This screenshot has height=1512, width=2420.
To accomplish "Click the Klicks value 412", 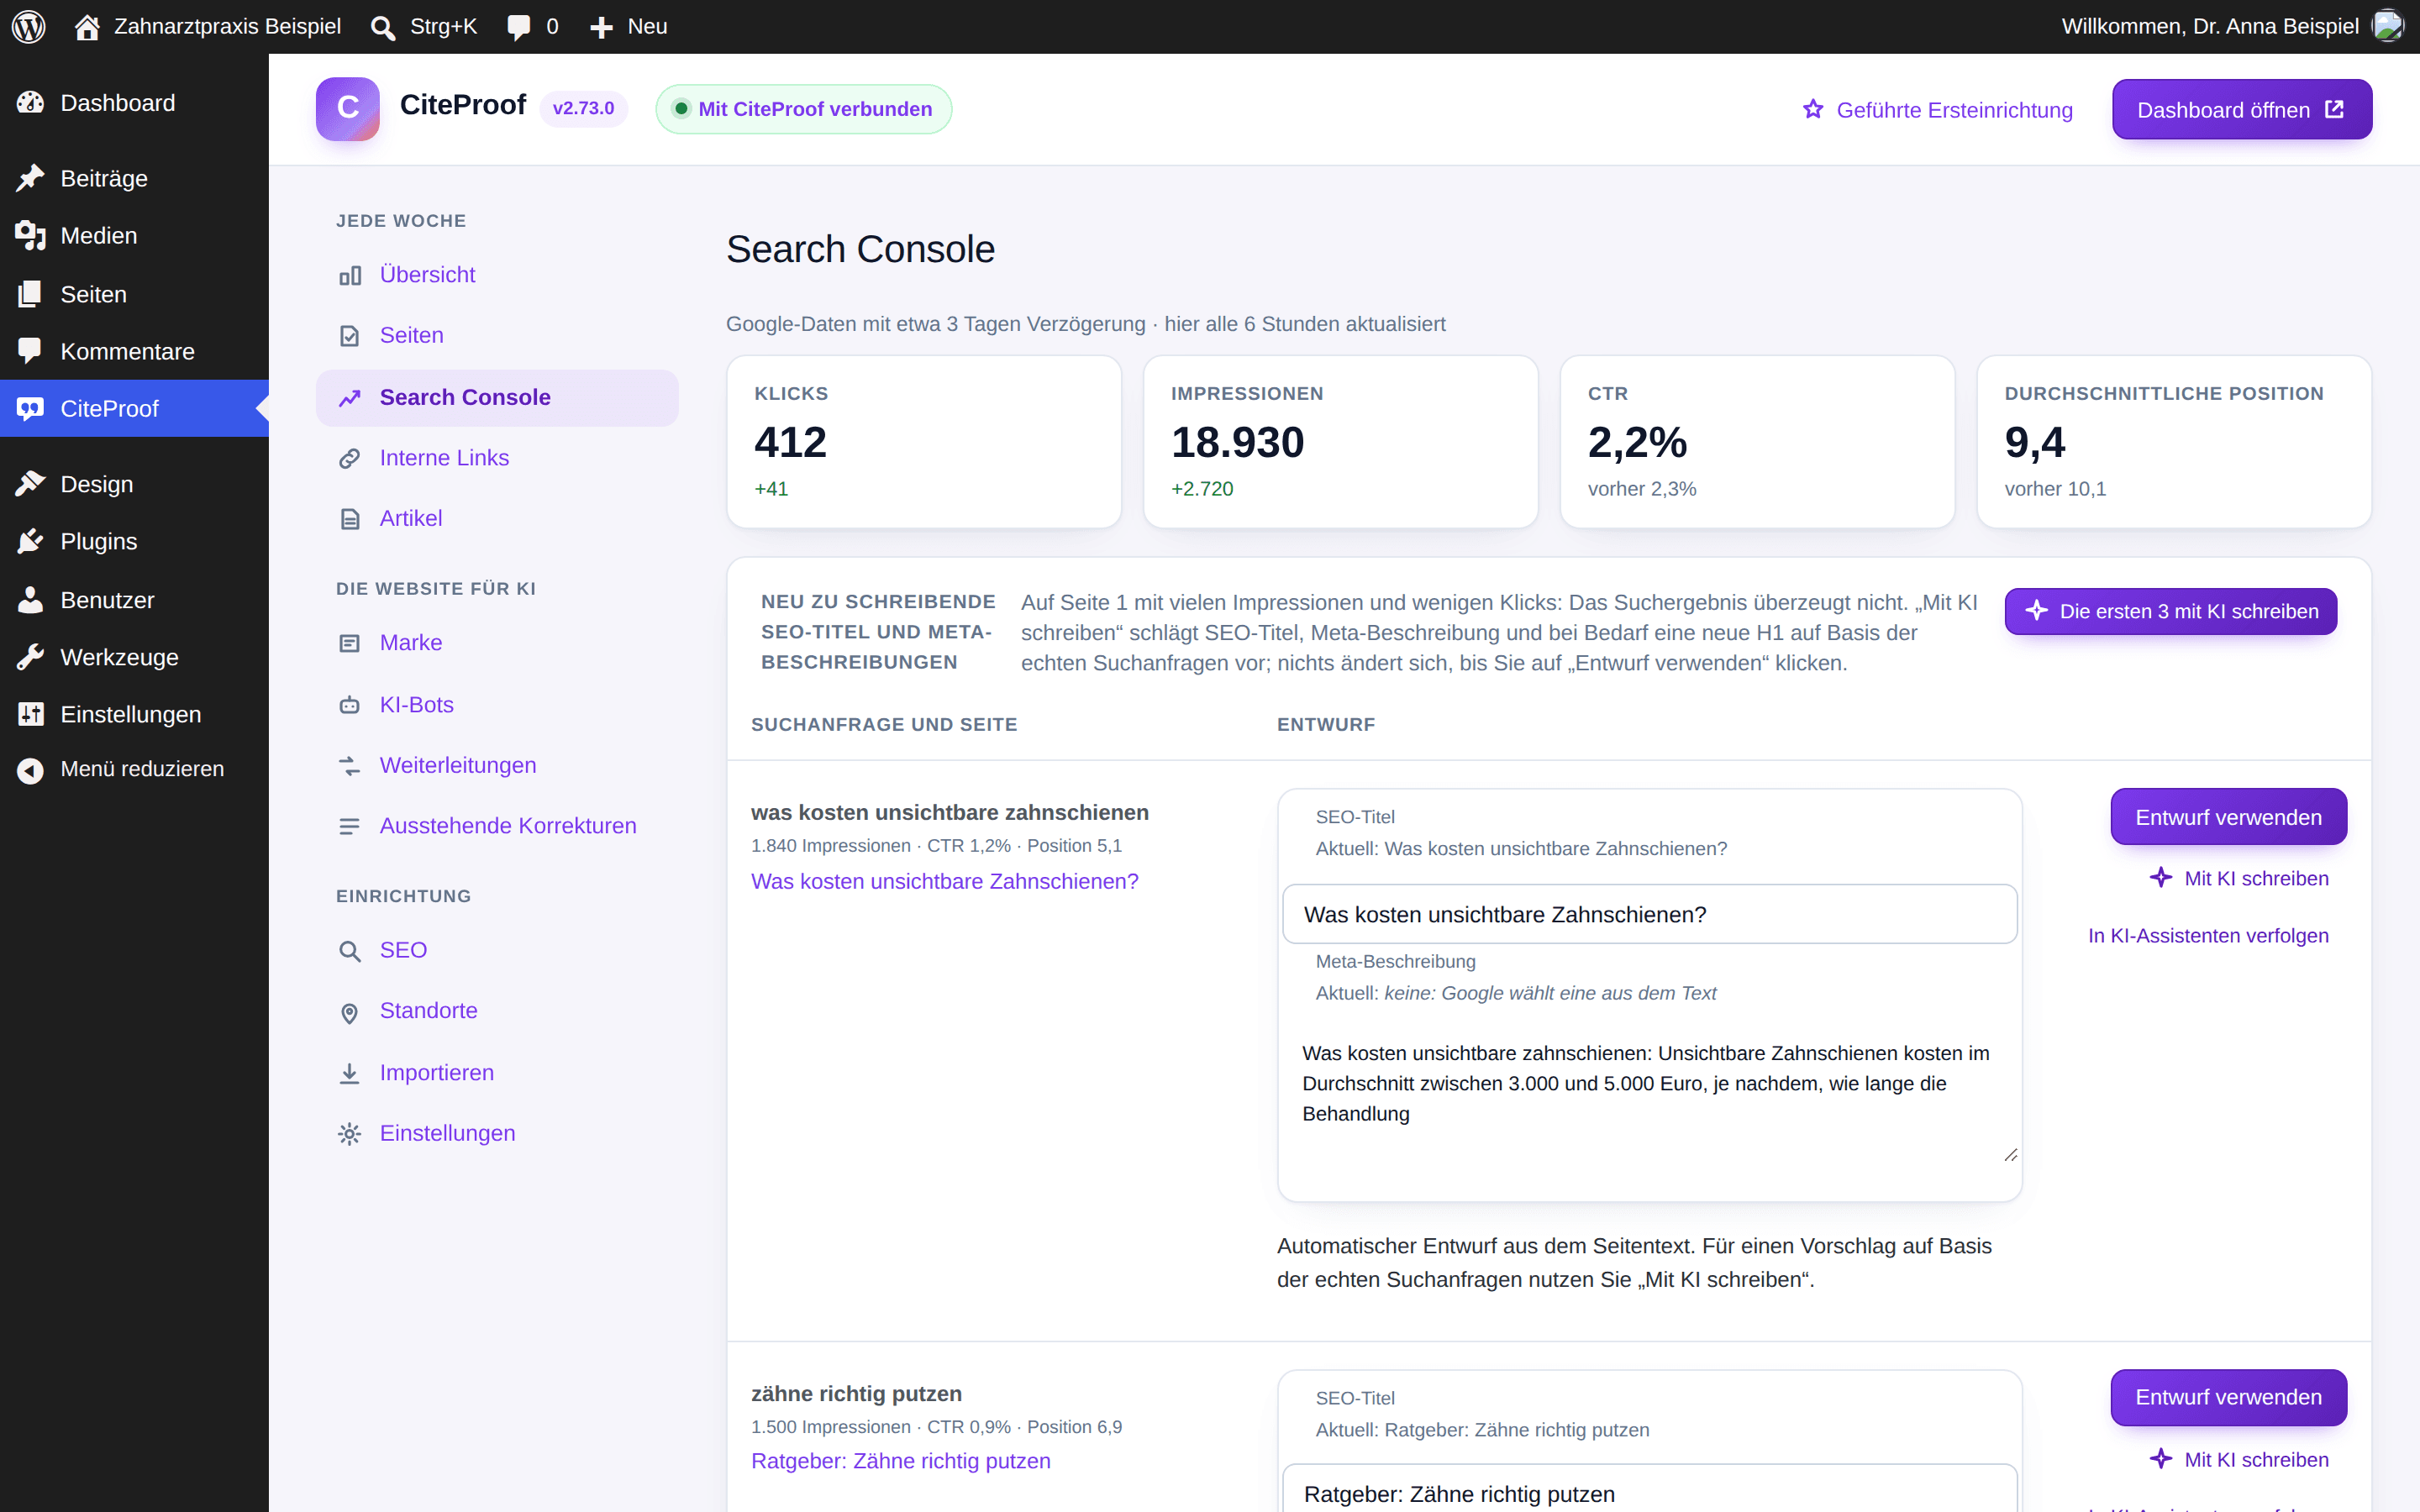I will point(791,442).
